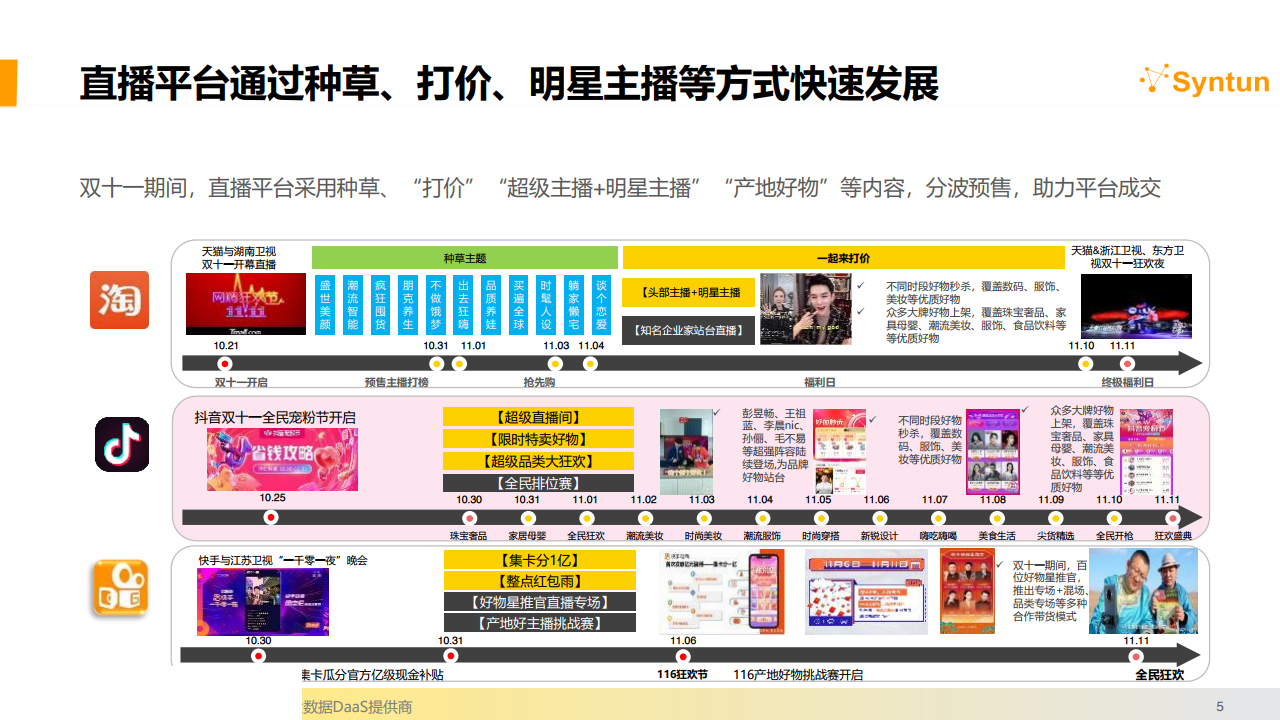
Task: Click the blue 谈个恋爱 theme box
Action: [x=600, y=304]
